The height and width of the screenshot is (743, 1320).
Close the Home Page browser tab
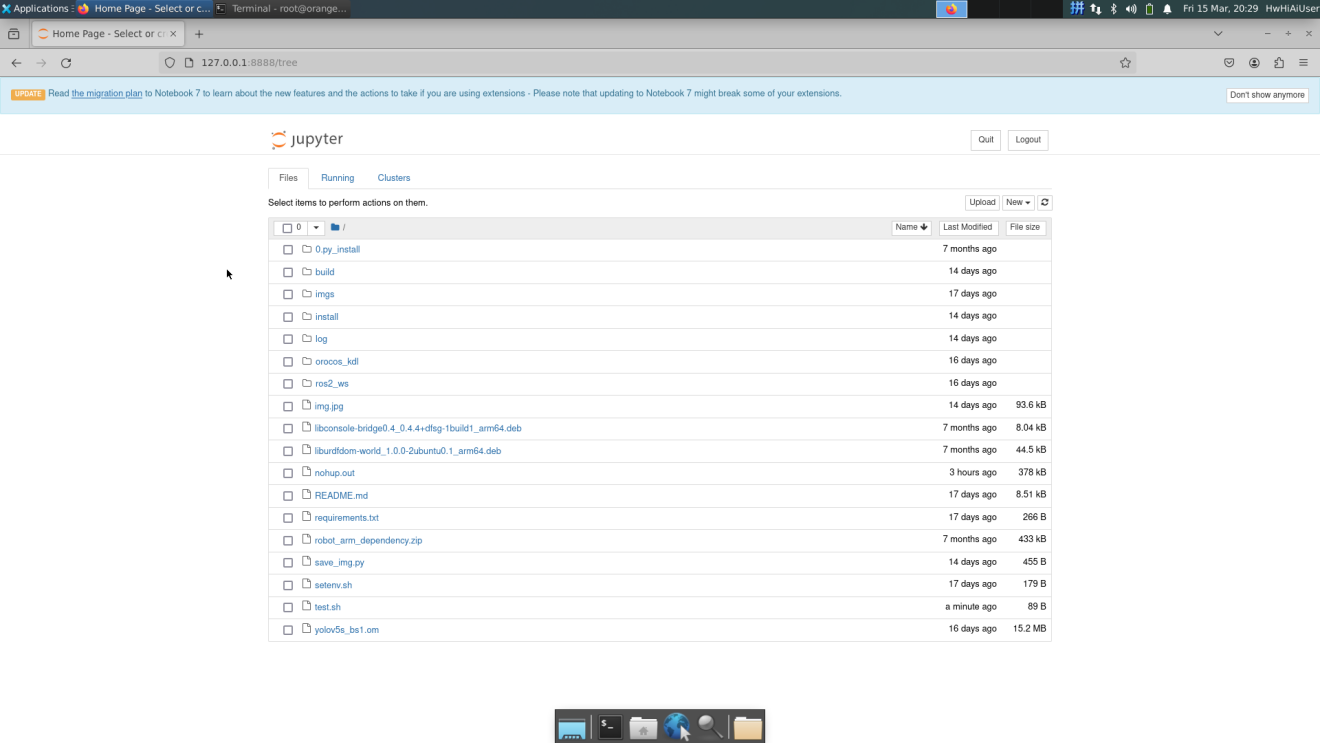(x=173, y=34)
